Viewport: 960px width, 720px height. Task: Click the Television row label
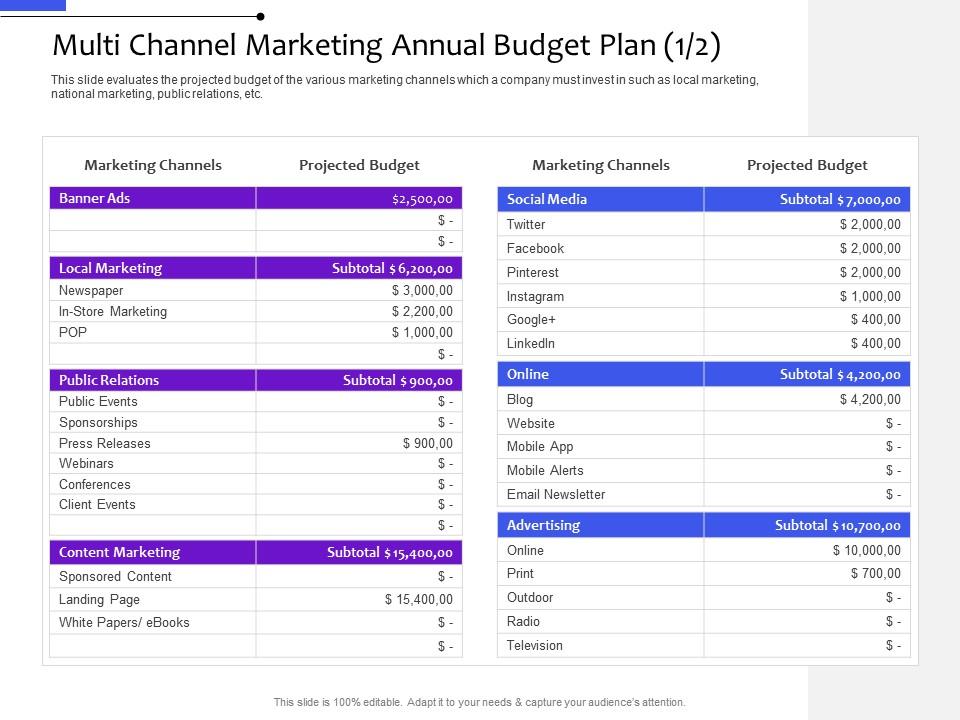535,645
